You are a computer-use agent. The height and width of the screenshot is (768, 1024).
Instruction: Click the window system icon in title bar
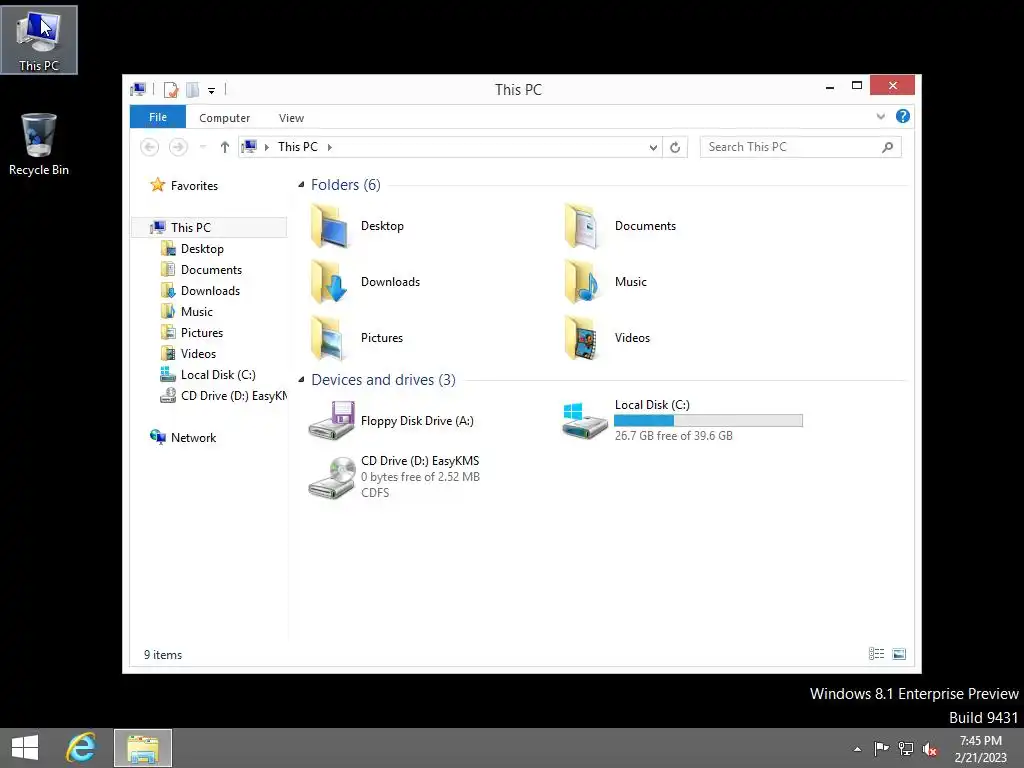pos(138,89)
